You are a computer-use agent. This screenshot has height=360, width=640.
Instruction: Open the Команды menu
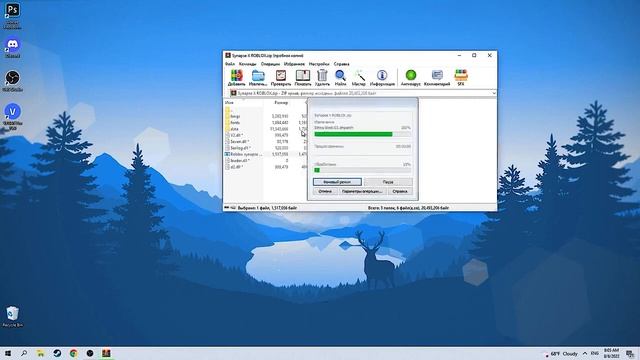tap(247, 64)
